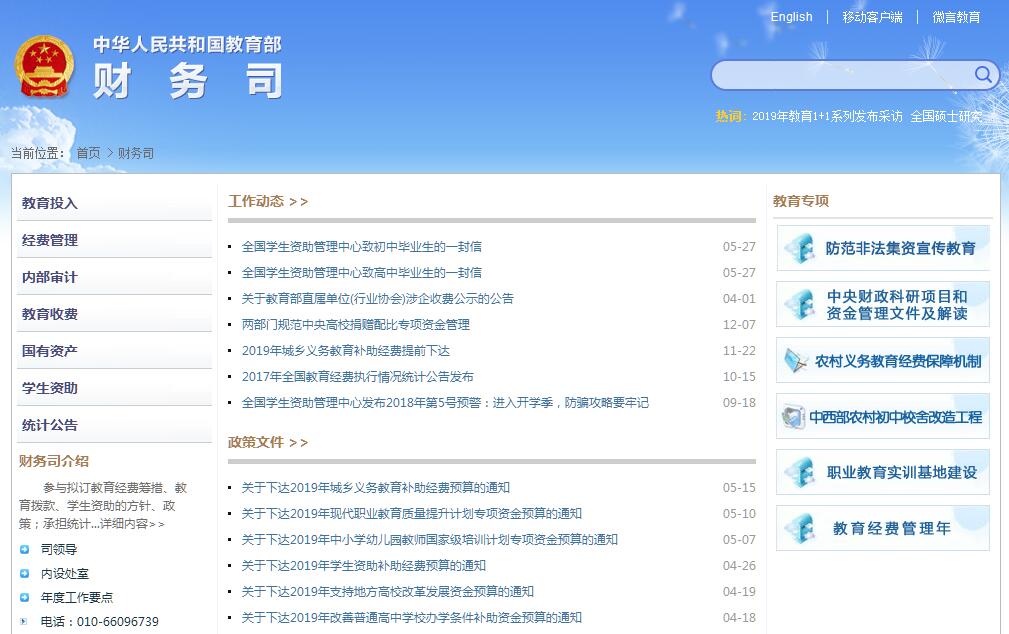
Task: Select 教育投入 in the left menu
Action: pyautogui.click(x=50, y=203)
